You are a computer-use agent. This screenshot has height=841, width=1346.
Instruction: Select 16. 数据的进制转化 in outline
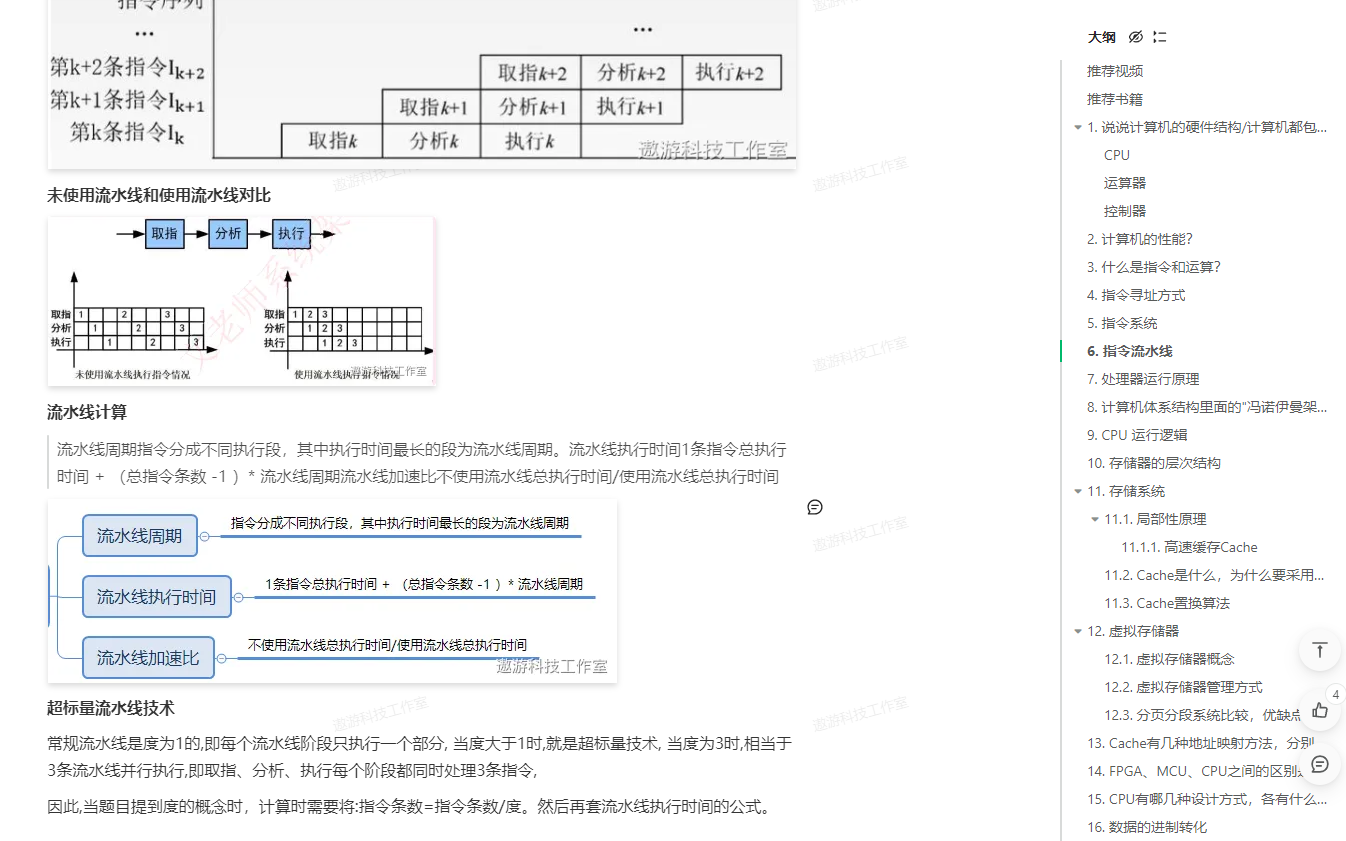point(1147,827)
